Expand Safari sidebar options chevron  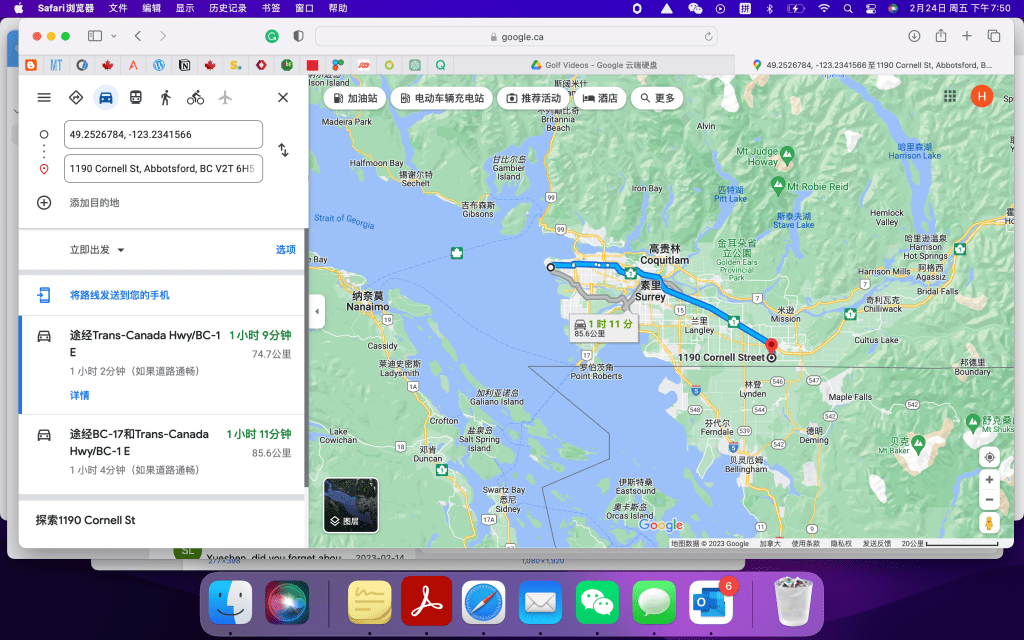click(x=113, y=36)
